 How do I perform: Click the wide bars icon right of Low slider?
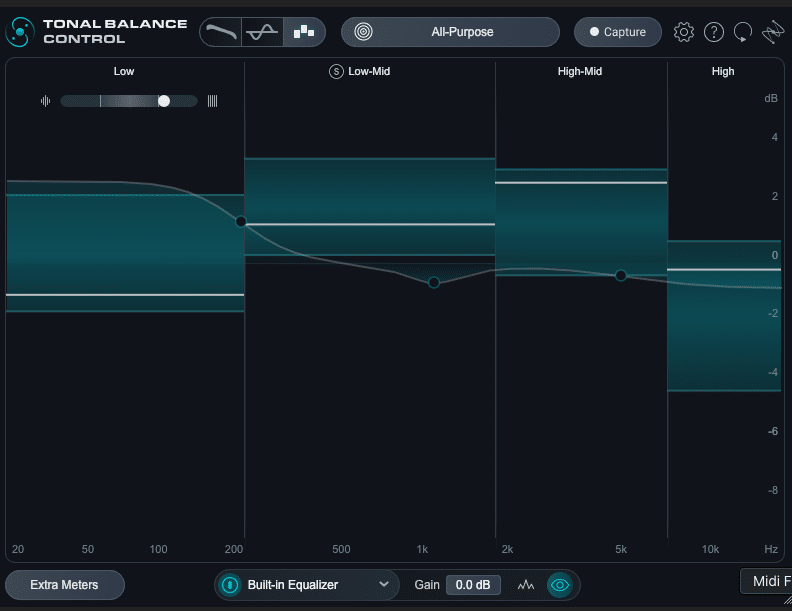(x=212, y=101)
